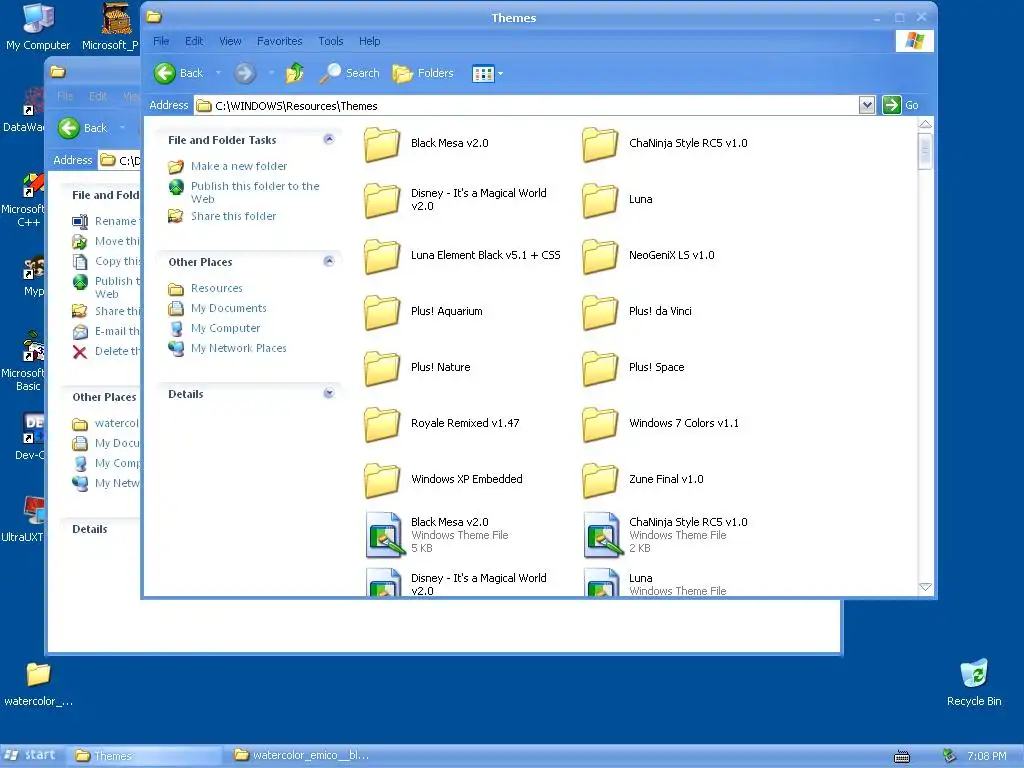Select Disney It's a Magical World folder
The image size is (1024, 768).
point(456,200)
